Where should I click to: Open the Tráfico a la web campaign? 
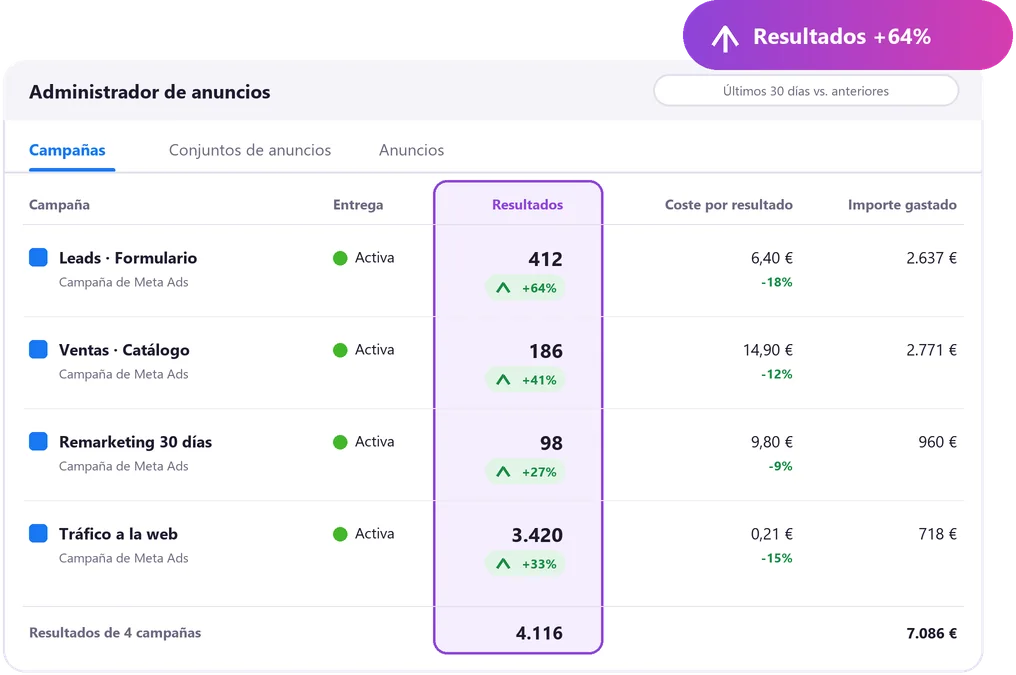[118, 534]
